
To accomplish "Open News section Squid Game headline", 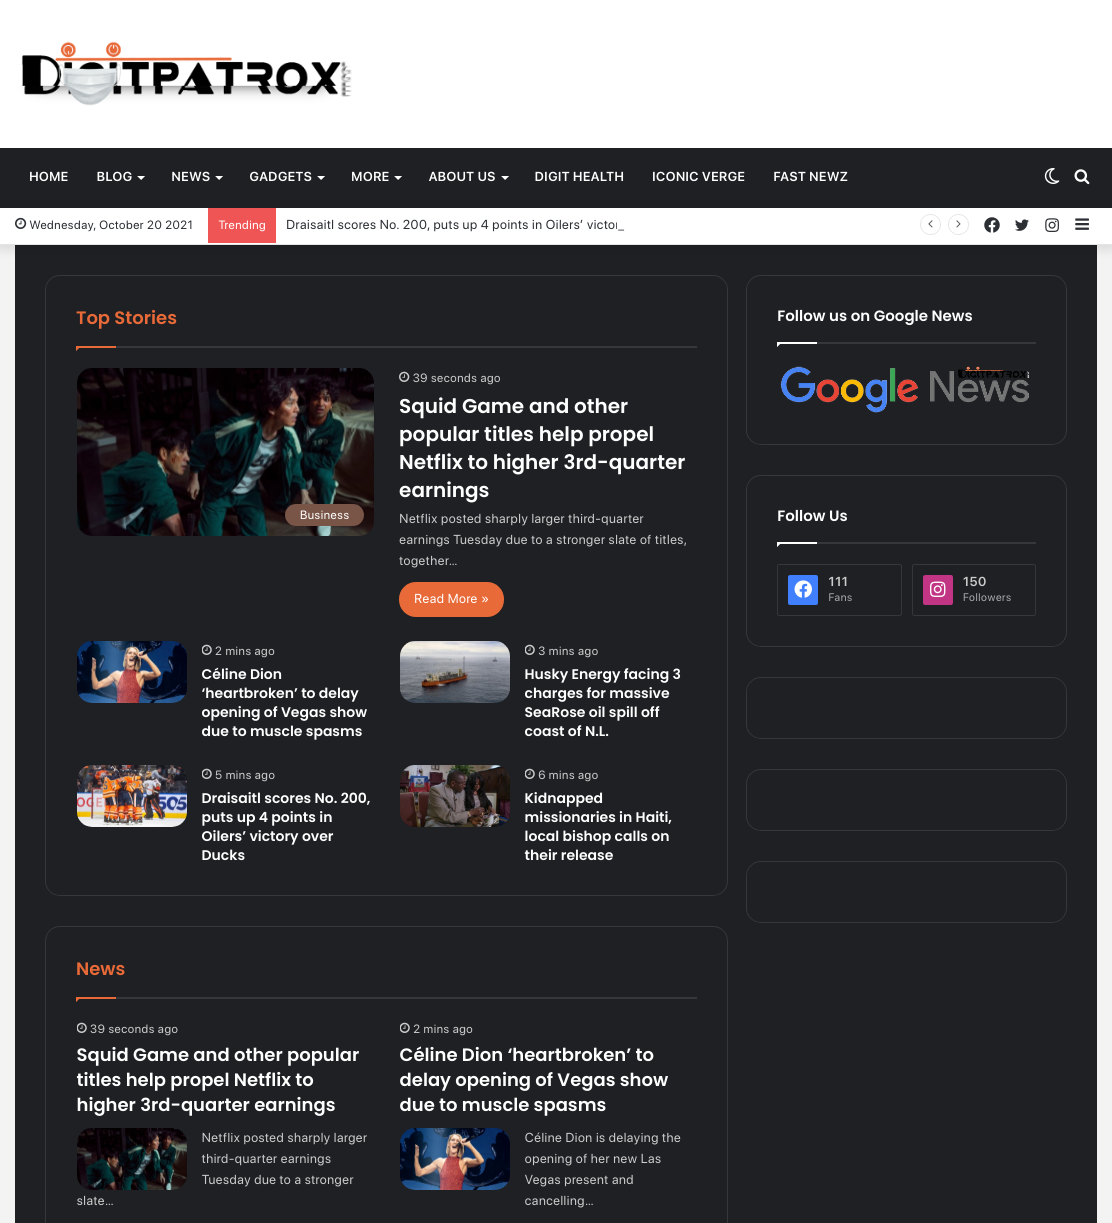I will 218,1080.
